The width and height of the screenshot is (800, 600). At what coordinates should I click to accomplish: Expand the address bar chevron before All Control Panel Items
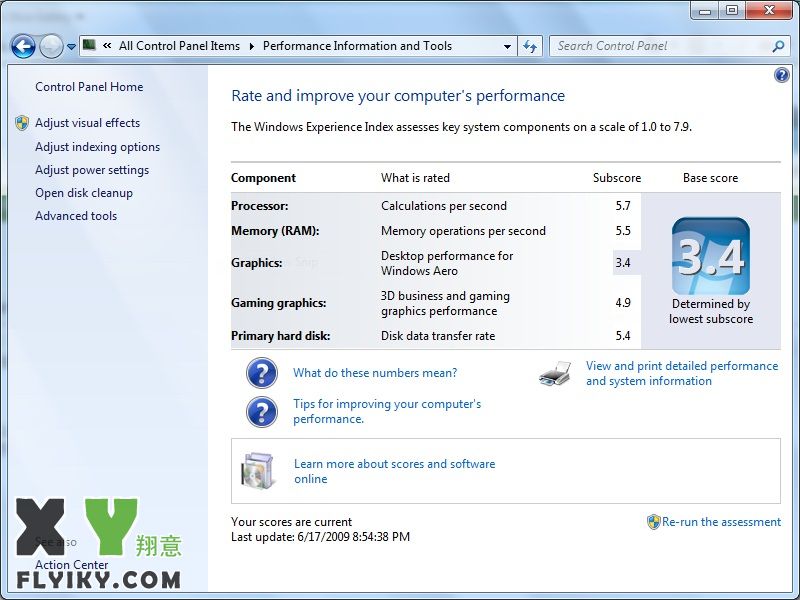pyautogui.click(x=107, y=45)
